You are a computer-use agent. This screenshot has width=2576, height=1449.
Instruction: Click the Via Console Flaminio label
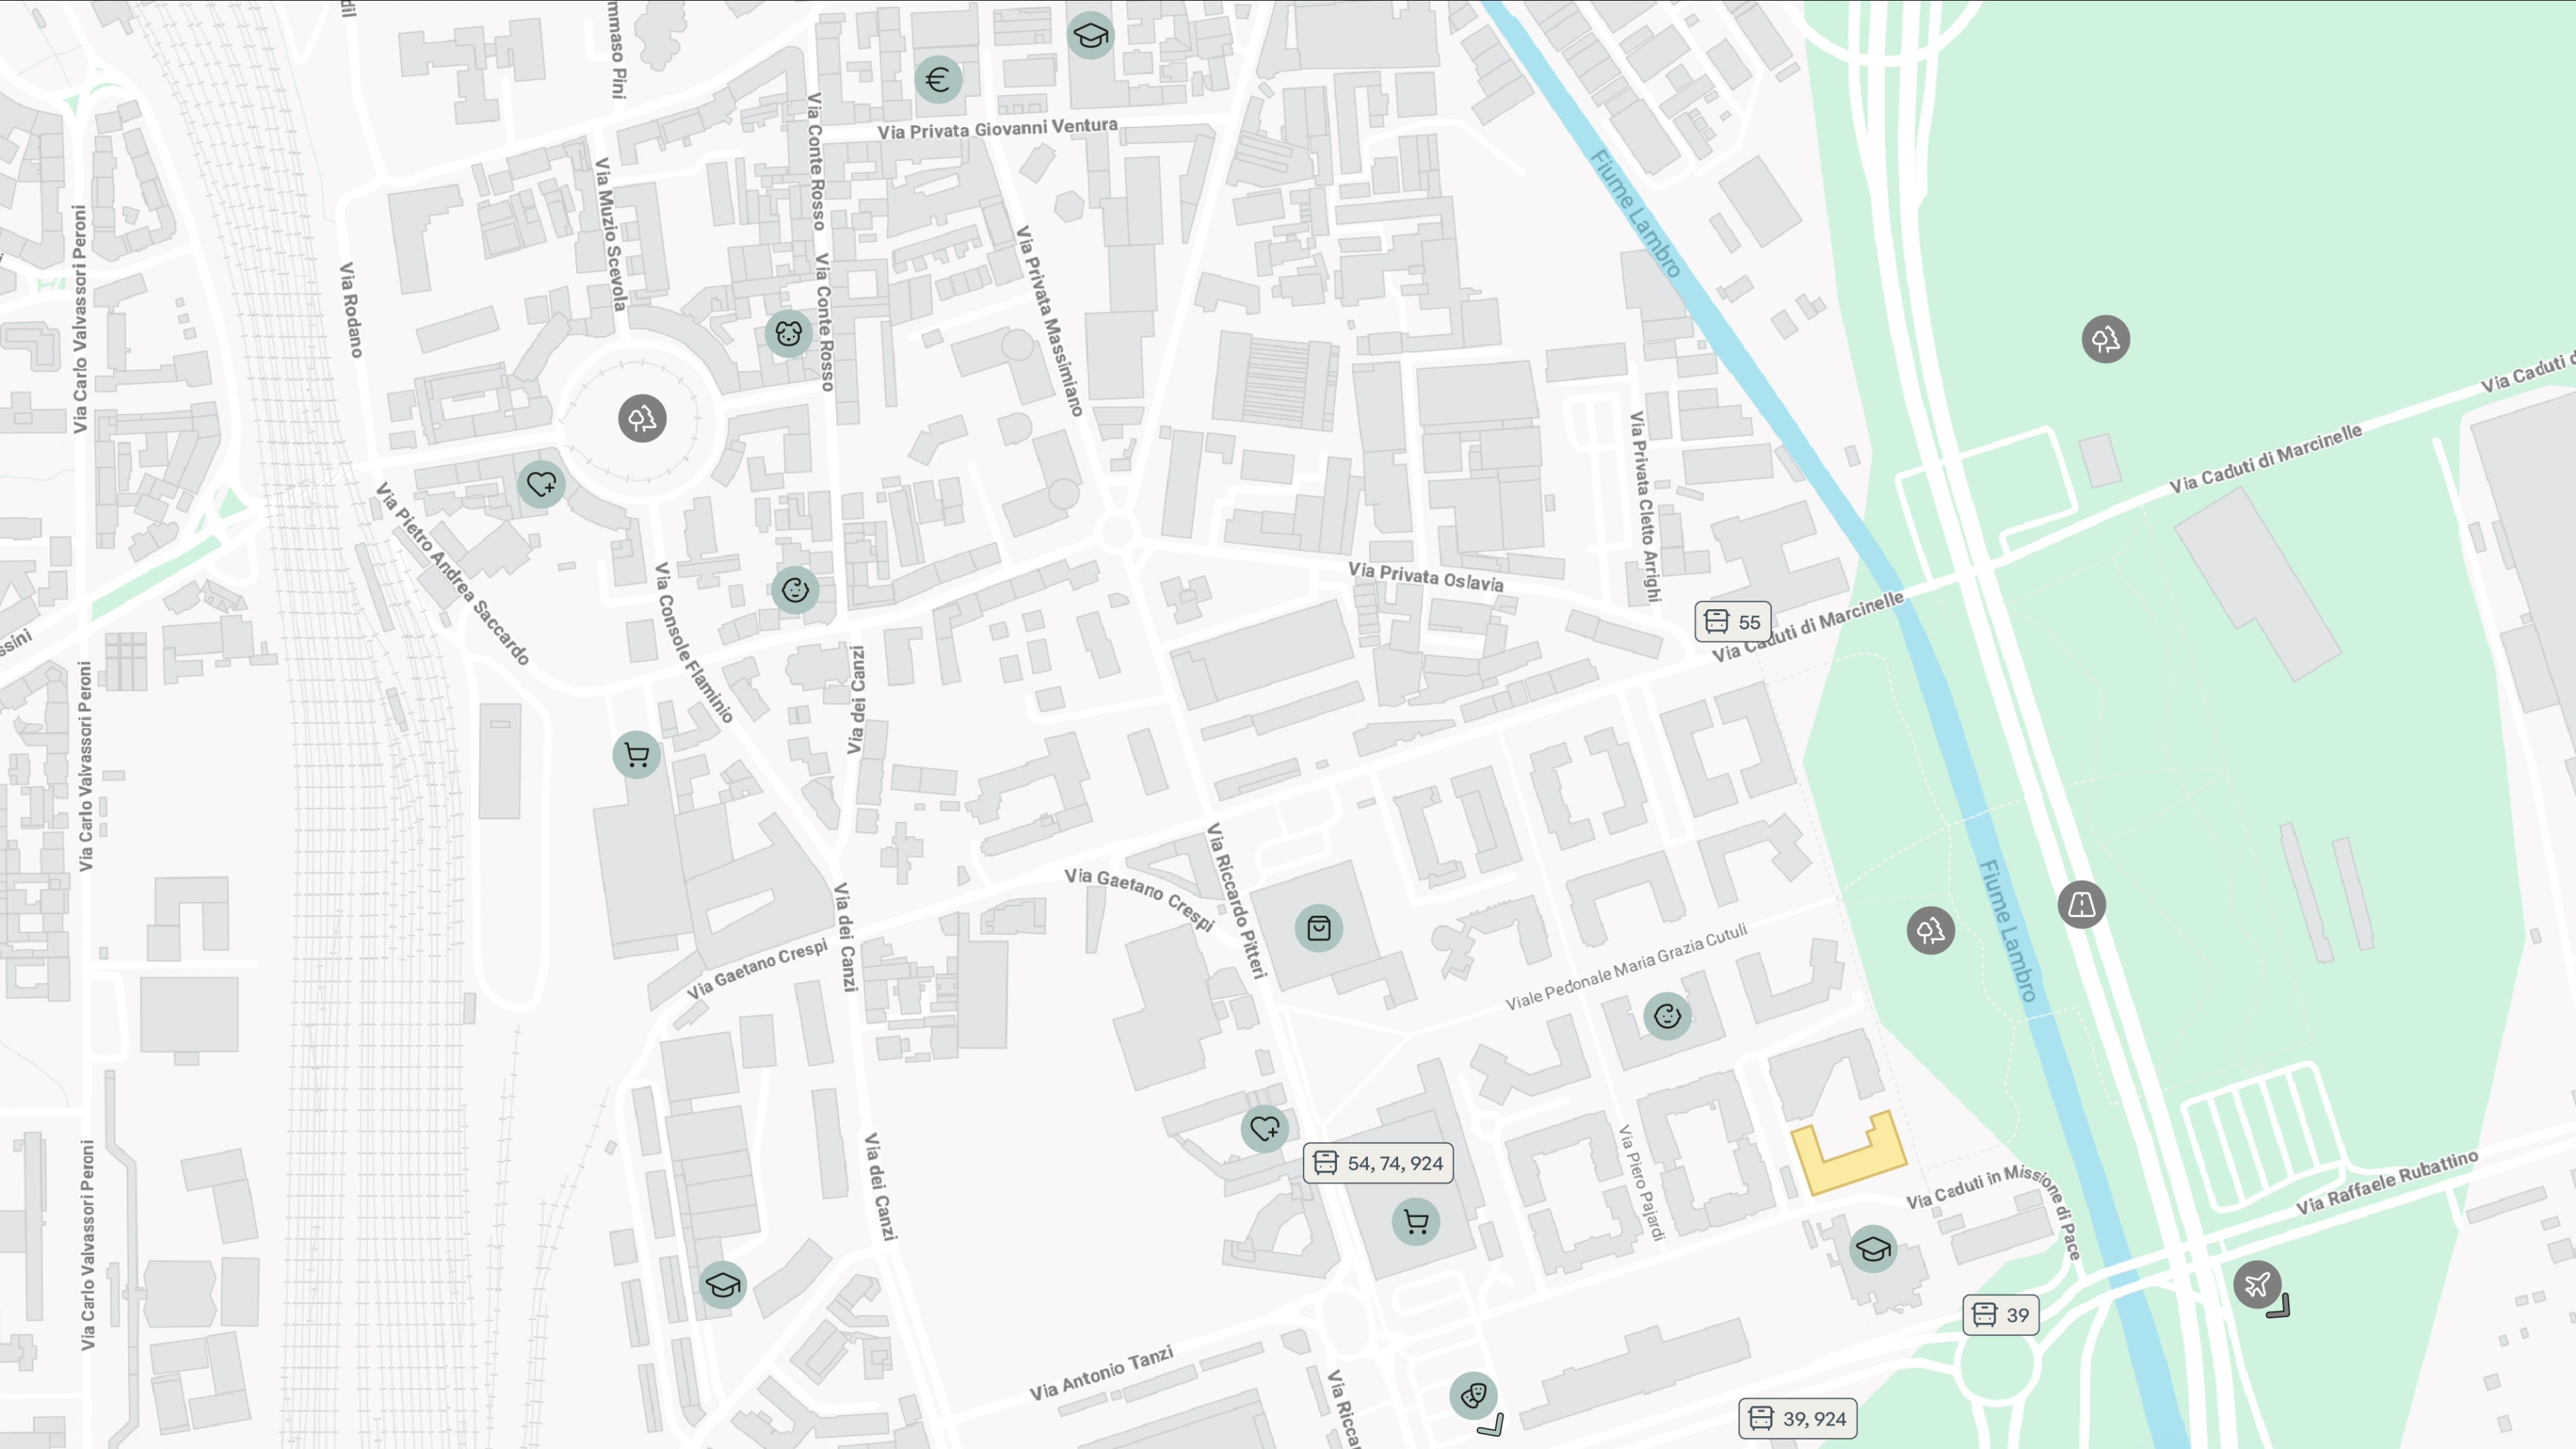coord(693,642)
